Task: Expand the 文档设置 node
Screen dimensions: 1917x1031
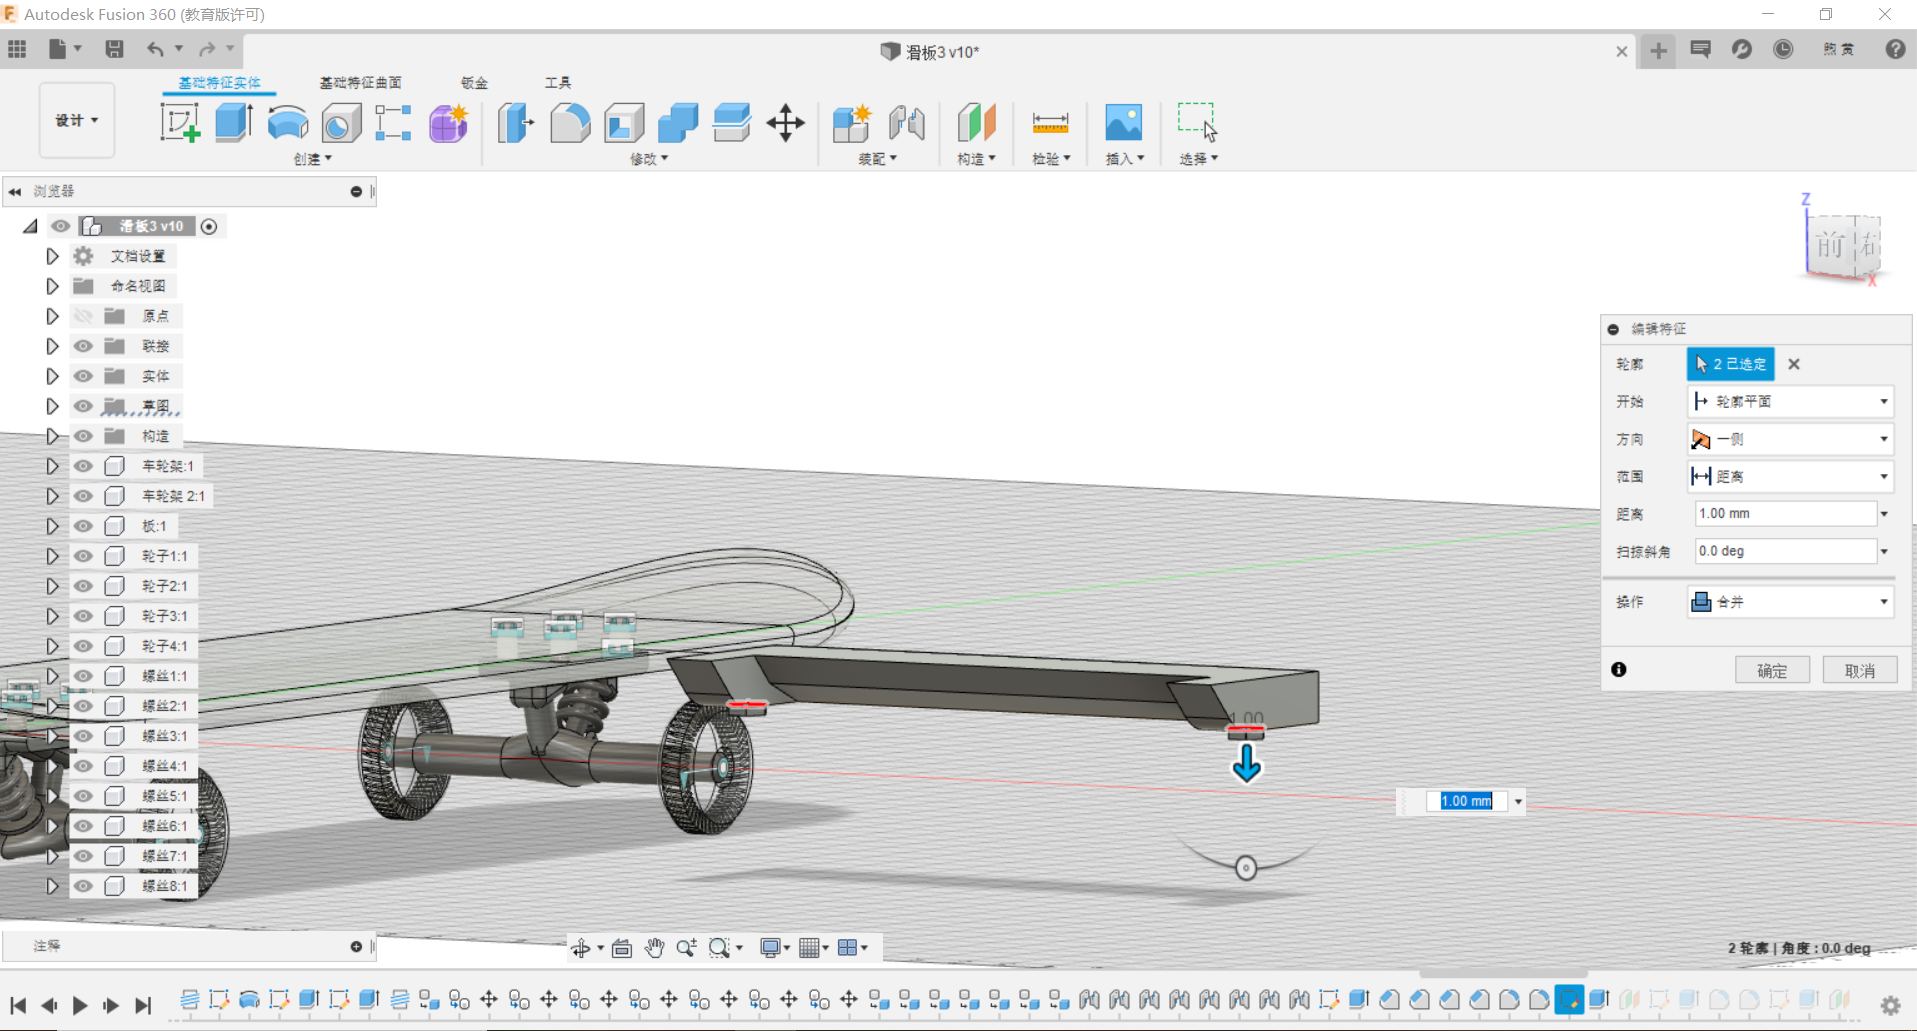Action: tap(52, 256)
